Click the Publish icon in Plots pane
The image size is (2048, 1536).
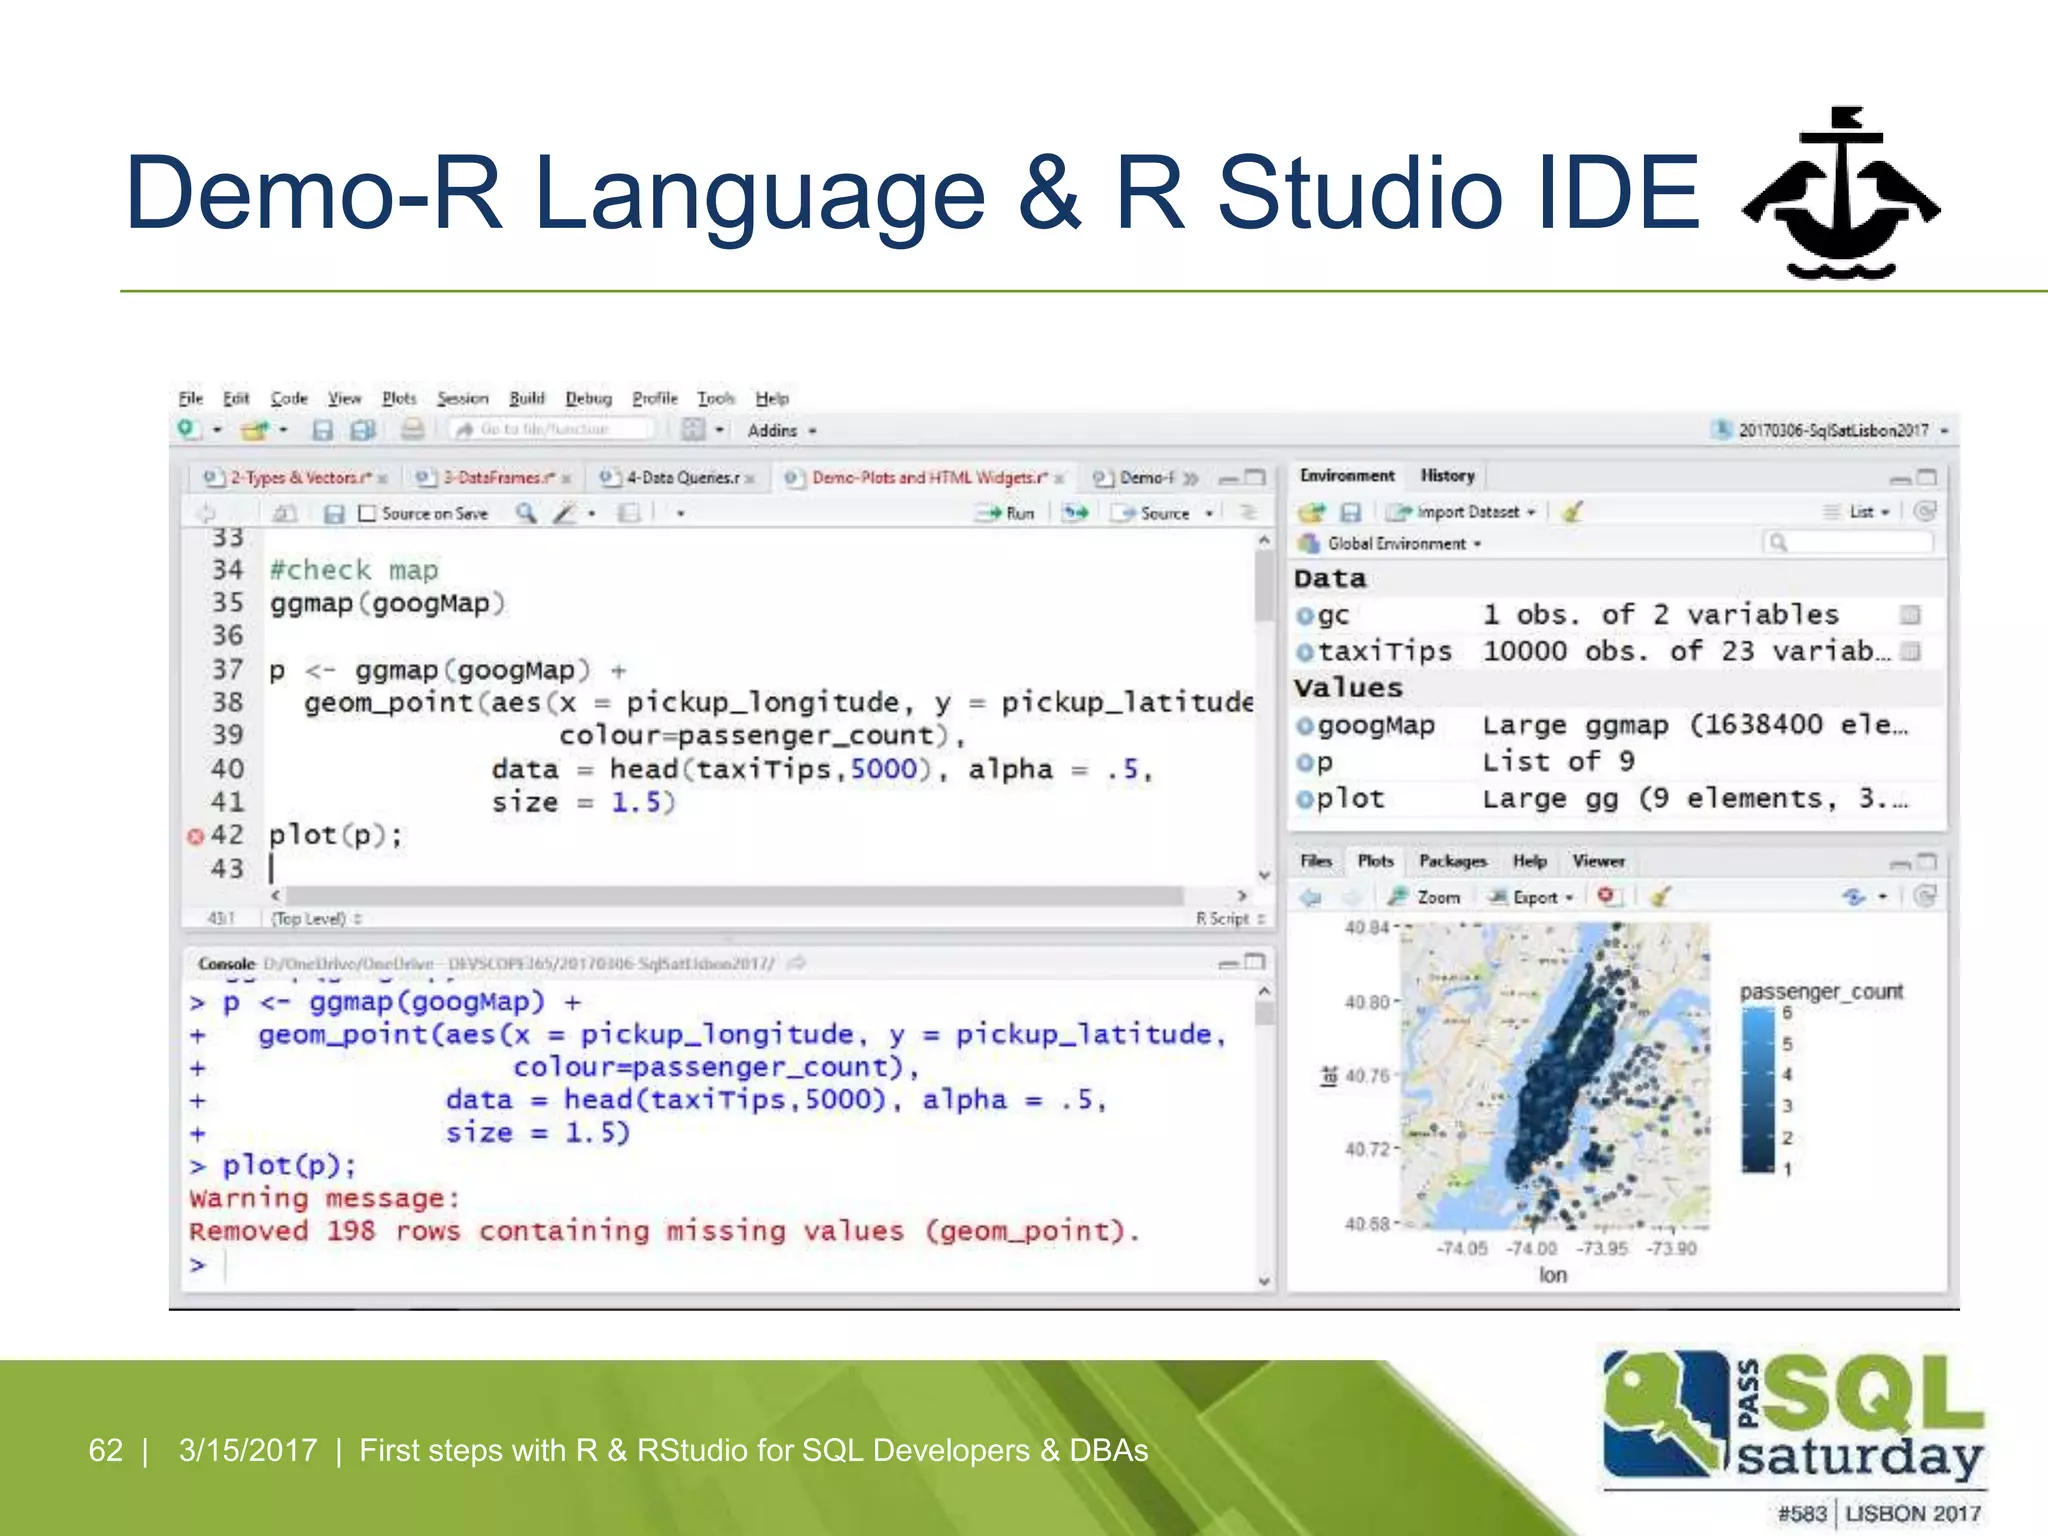pos(1854,897)
